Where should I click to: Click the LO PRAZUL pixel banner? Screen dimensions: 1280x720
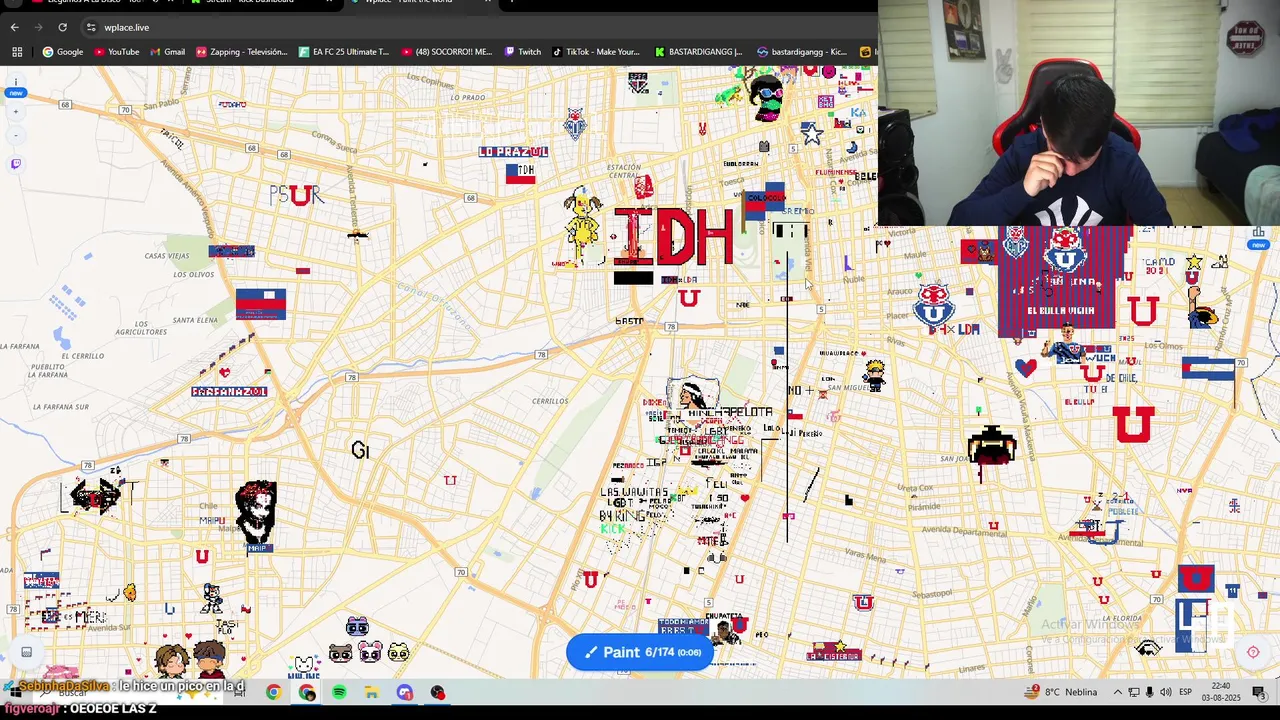click(513, 152)
